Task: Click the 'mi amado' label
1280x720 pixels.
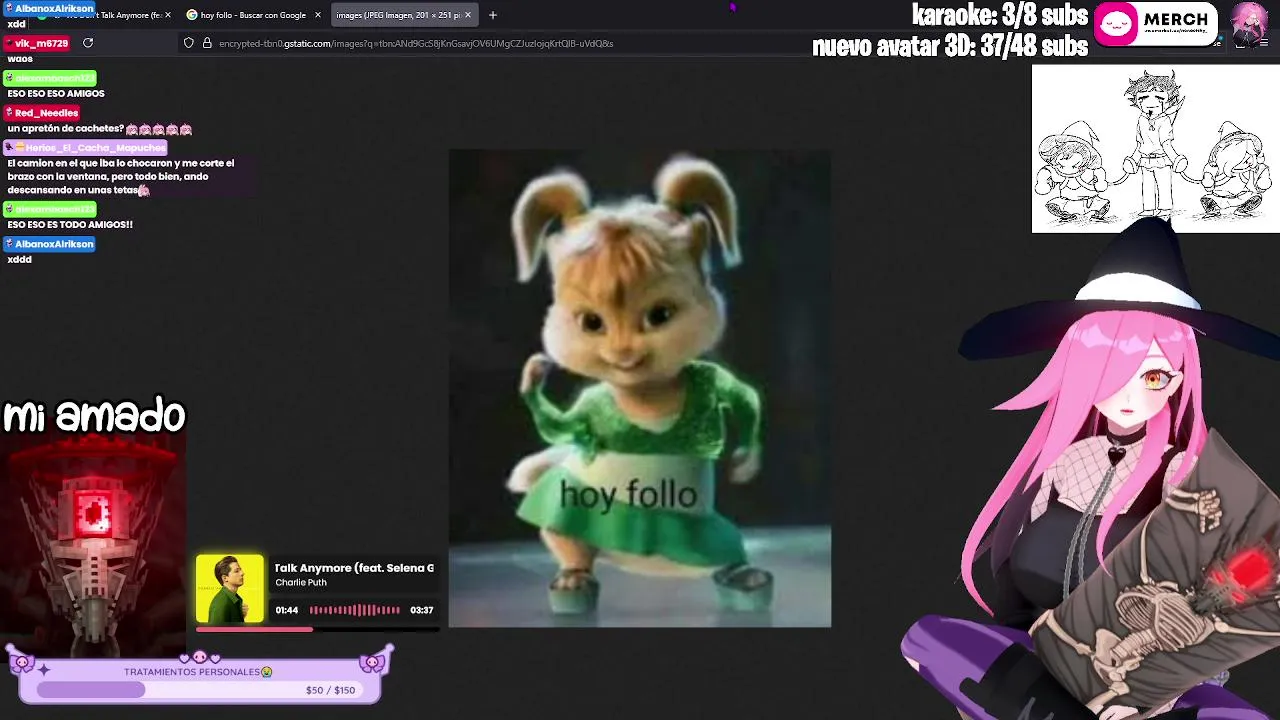Action: 94,415
